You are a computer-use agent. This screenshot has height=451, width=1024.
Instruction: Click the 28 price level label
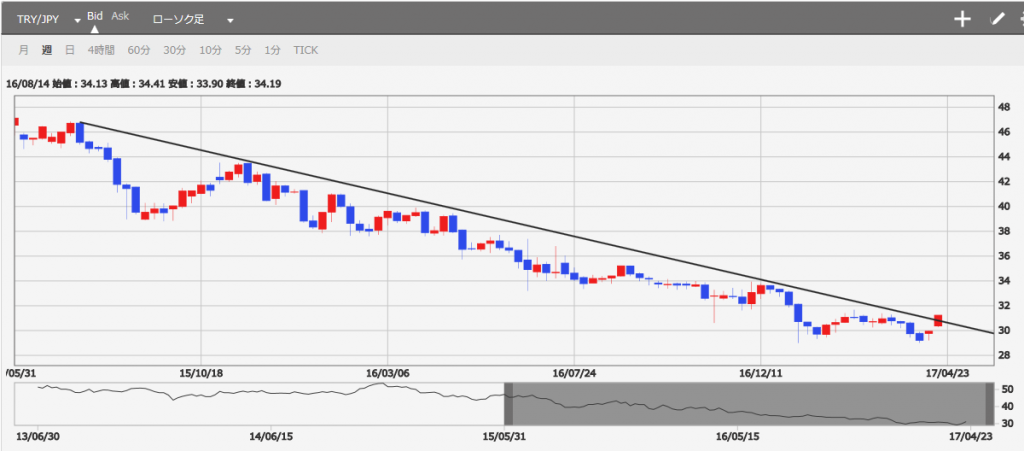[1004, 356]
